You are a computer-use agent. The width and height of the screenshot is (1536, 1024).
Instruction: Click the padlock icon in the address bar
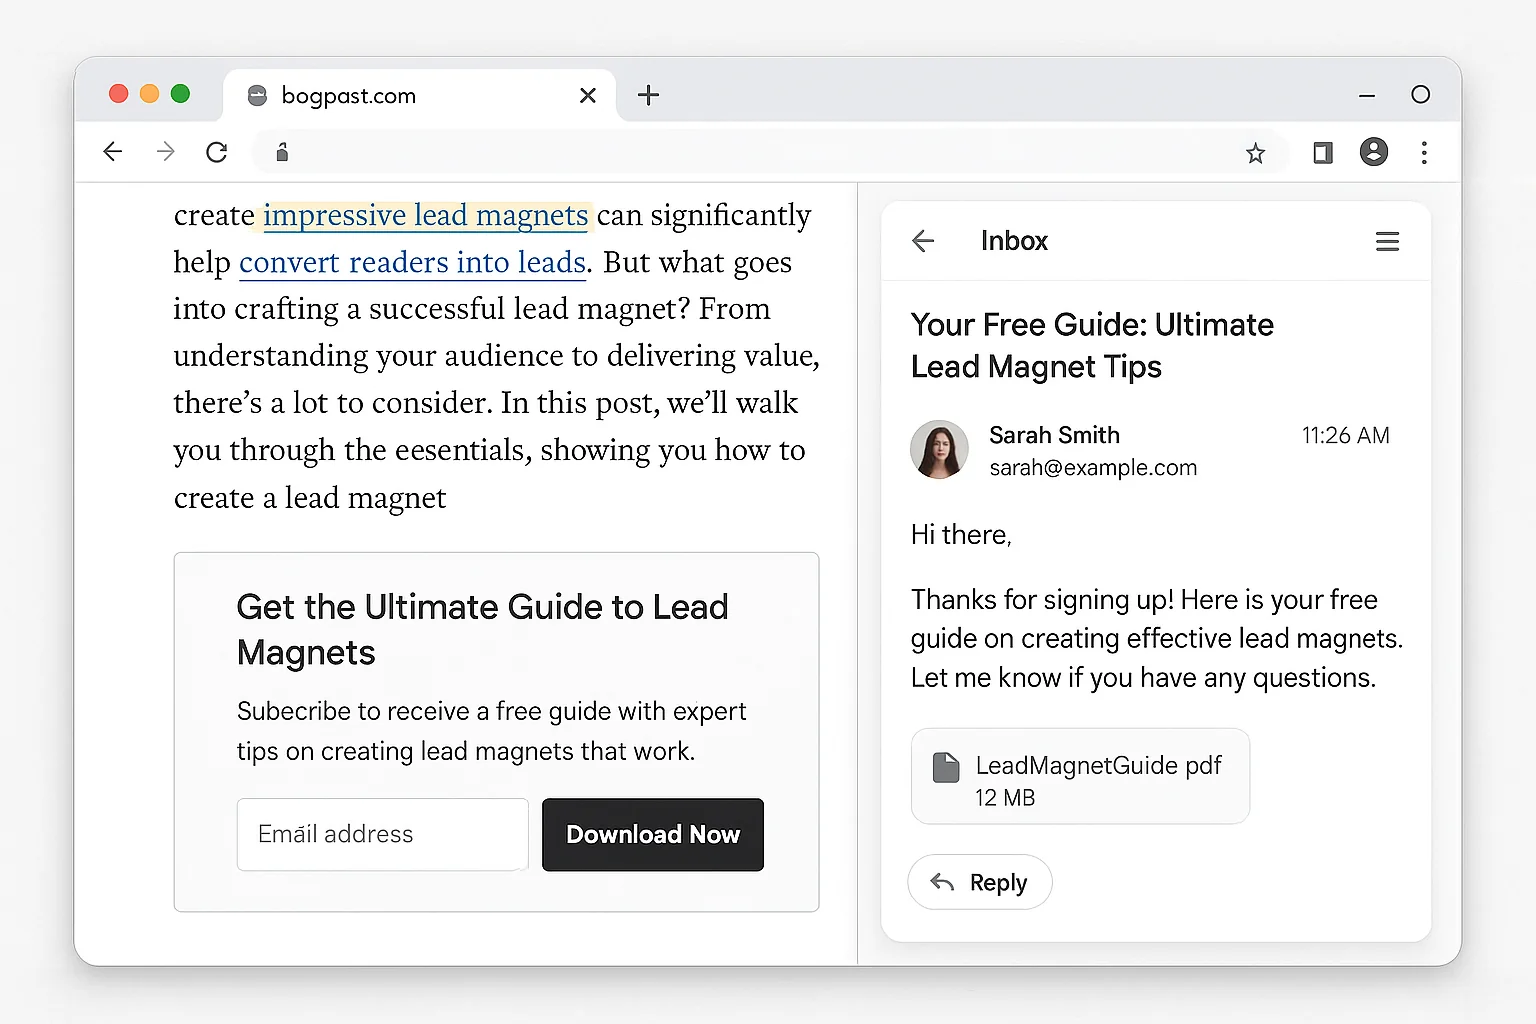(x=281, y=152)
